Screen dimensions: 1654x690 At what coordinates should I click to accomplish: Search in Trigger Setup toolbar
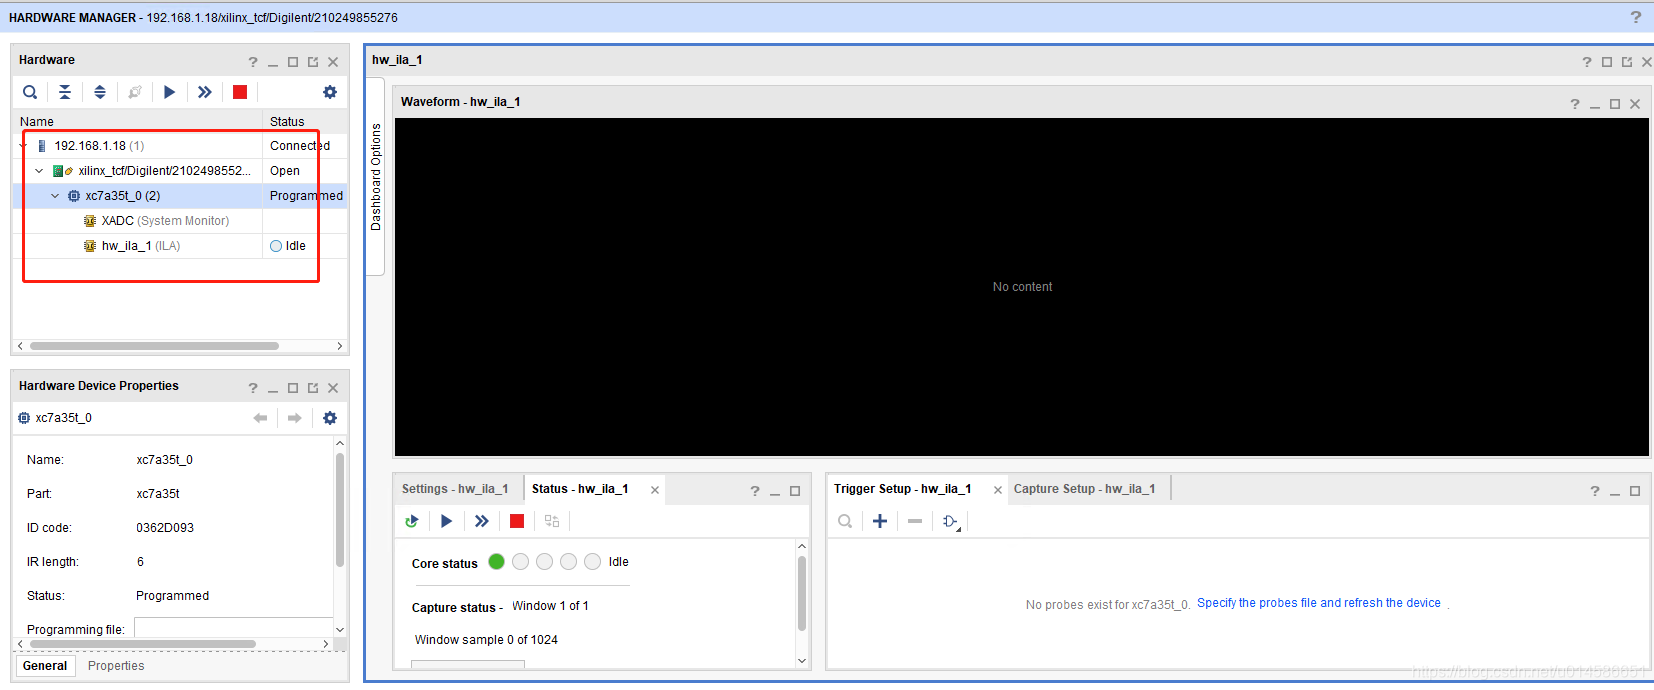coord(845,521)
